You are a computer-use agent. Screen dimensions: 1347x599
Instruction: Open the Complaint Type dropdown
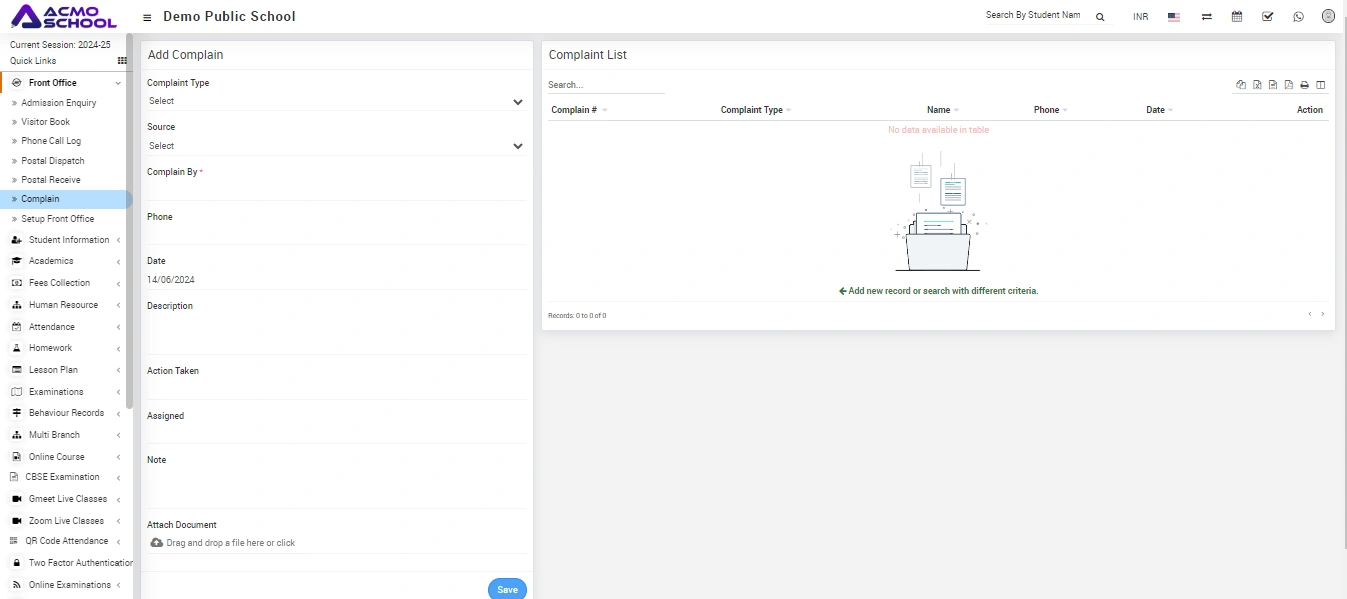click(336, 101)
